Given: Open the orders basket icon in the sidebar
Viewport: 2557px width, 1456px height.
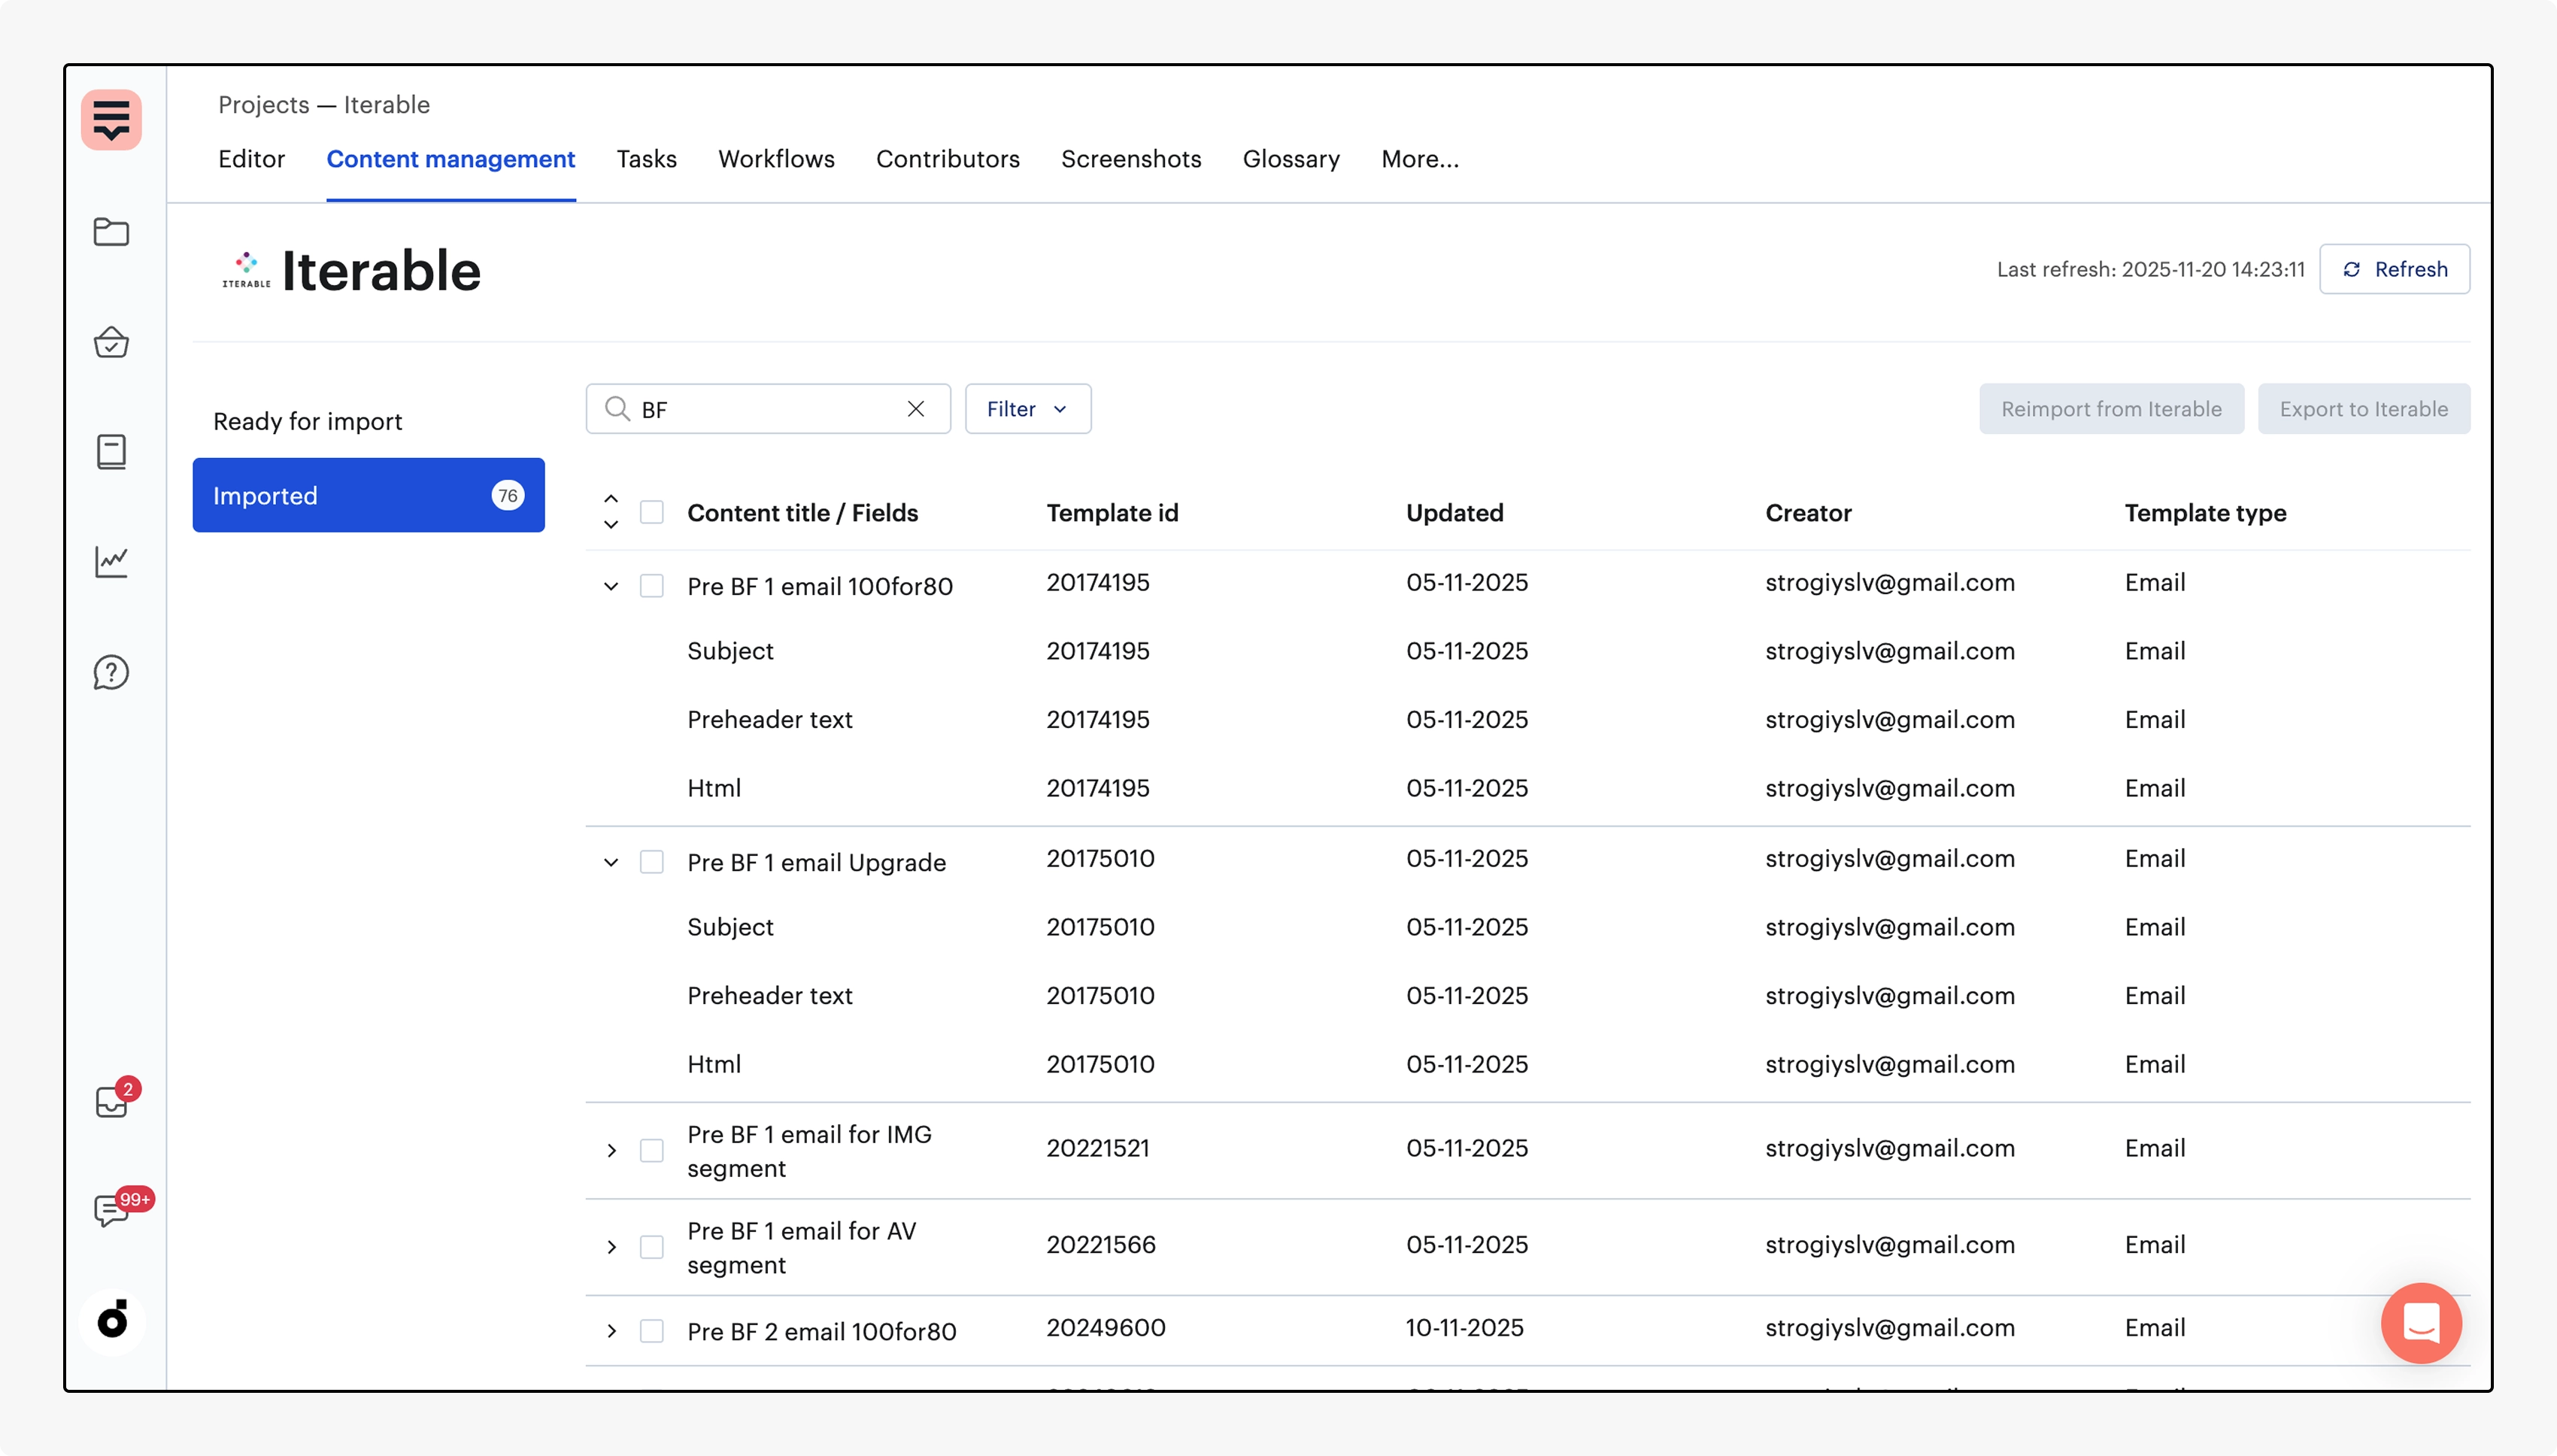Looking at the screenshot, I should [111, 342].
